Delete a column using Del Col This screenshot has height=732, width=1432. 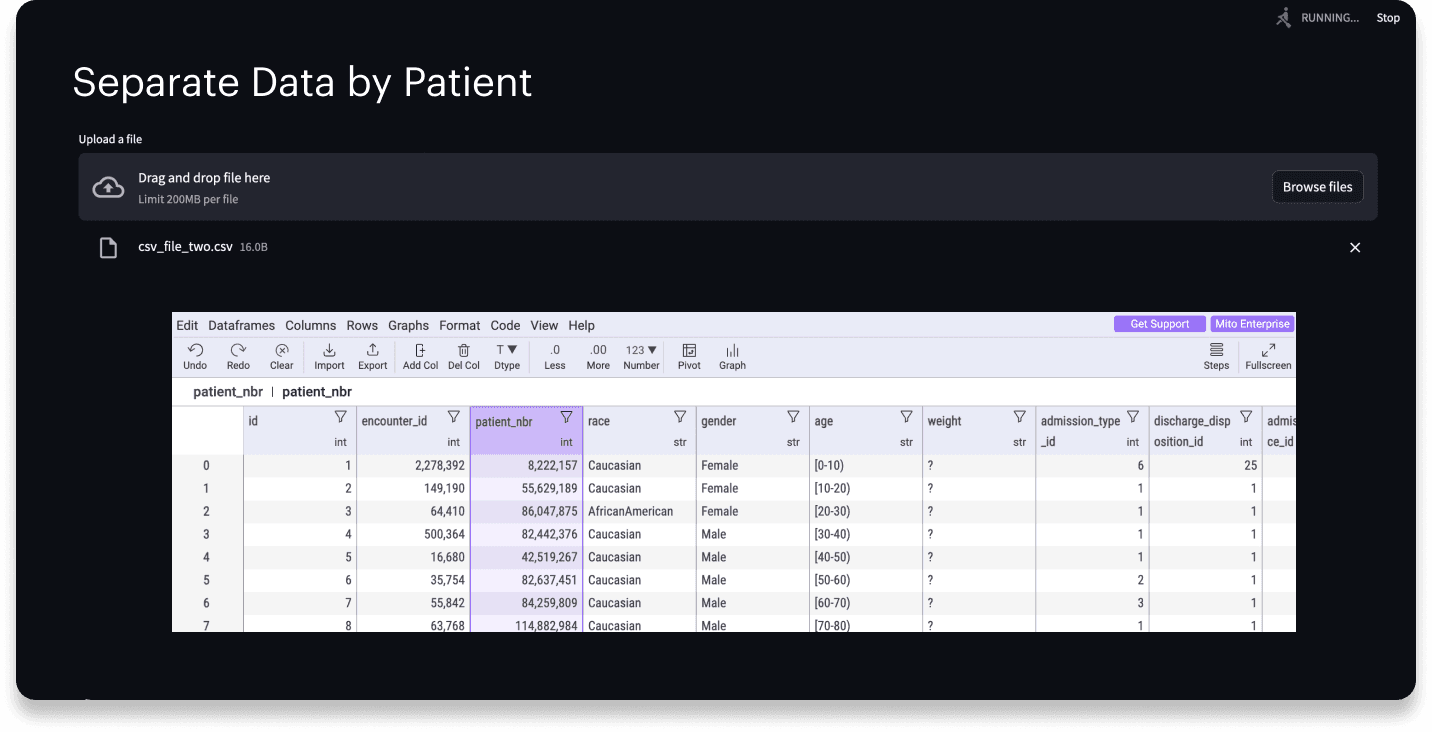point(463,355)
